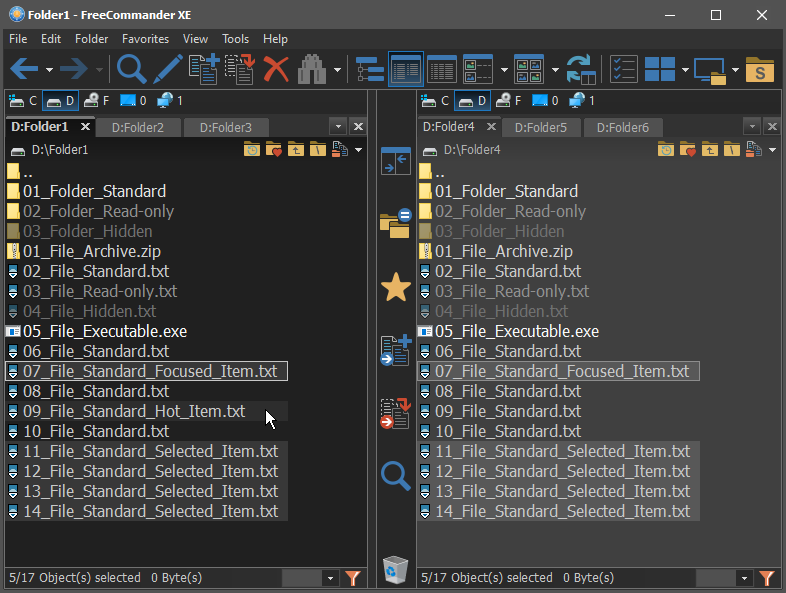Open the Tools menu
Screen dimensions: 786x593
coord(235,39)
